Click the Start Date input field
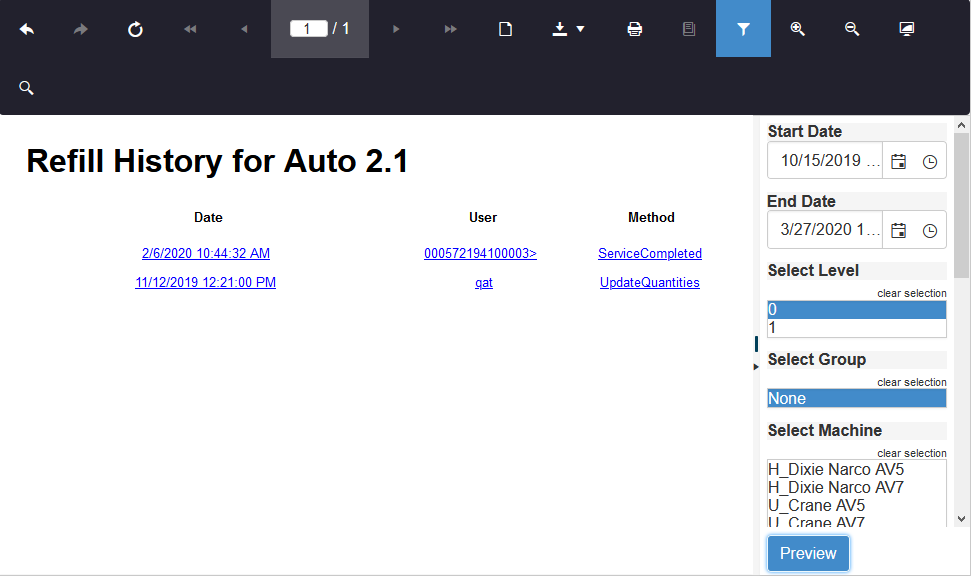 825,160
